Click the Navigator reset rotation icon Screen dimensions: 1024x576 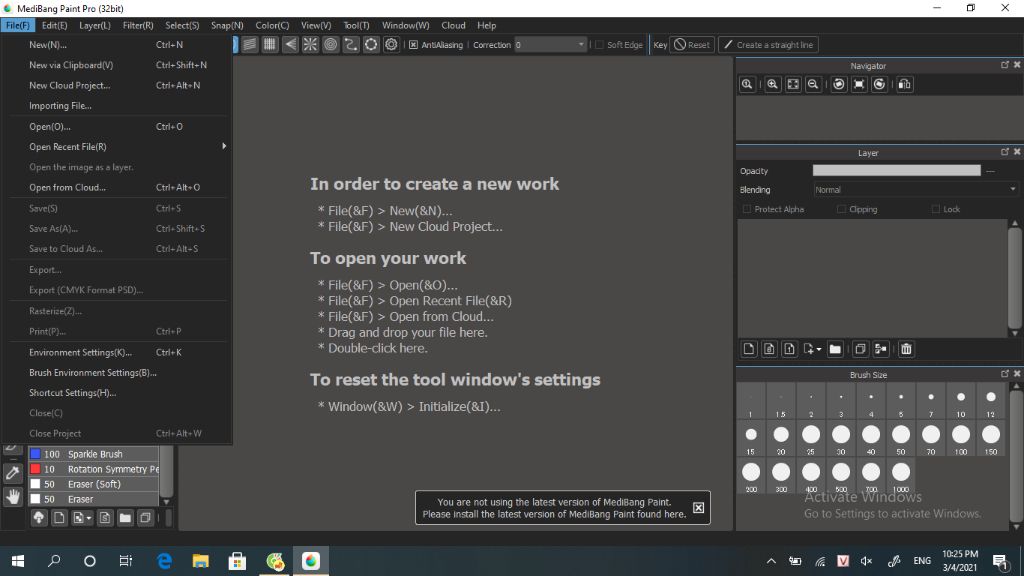point(859,84)
